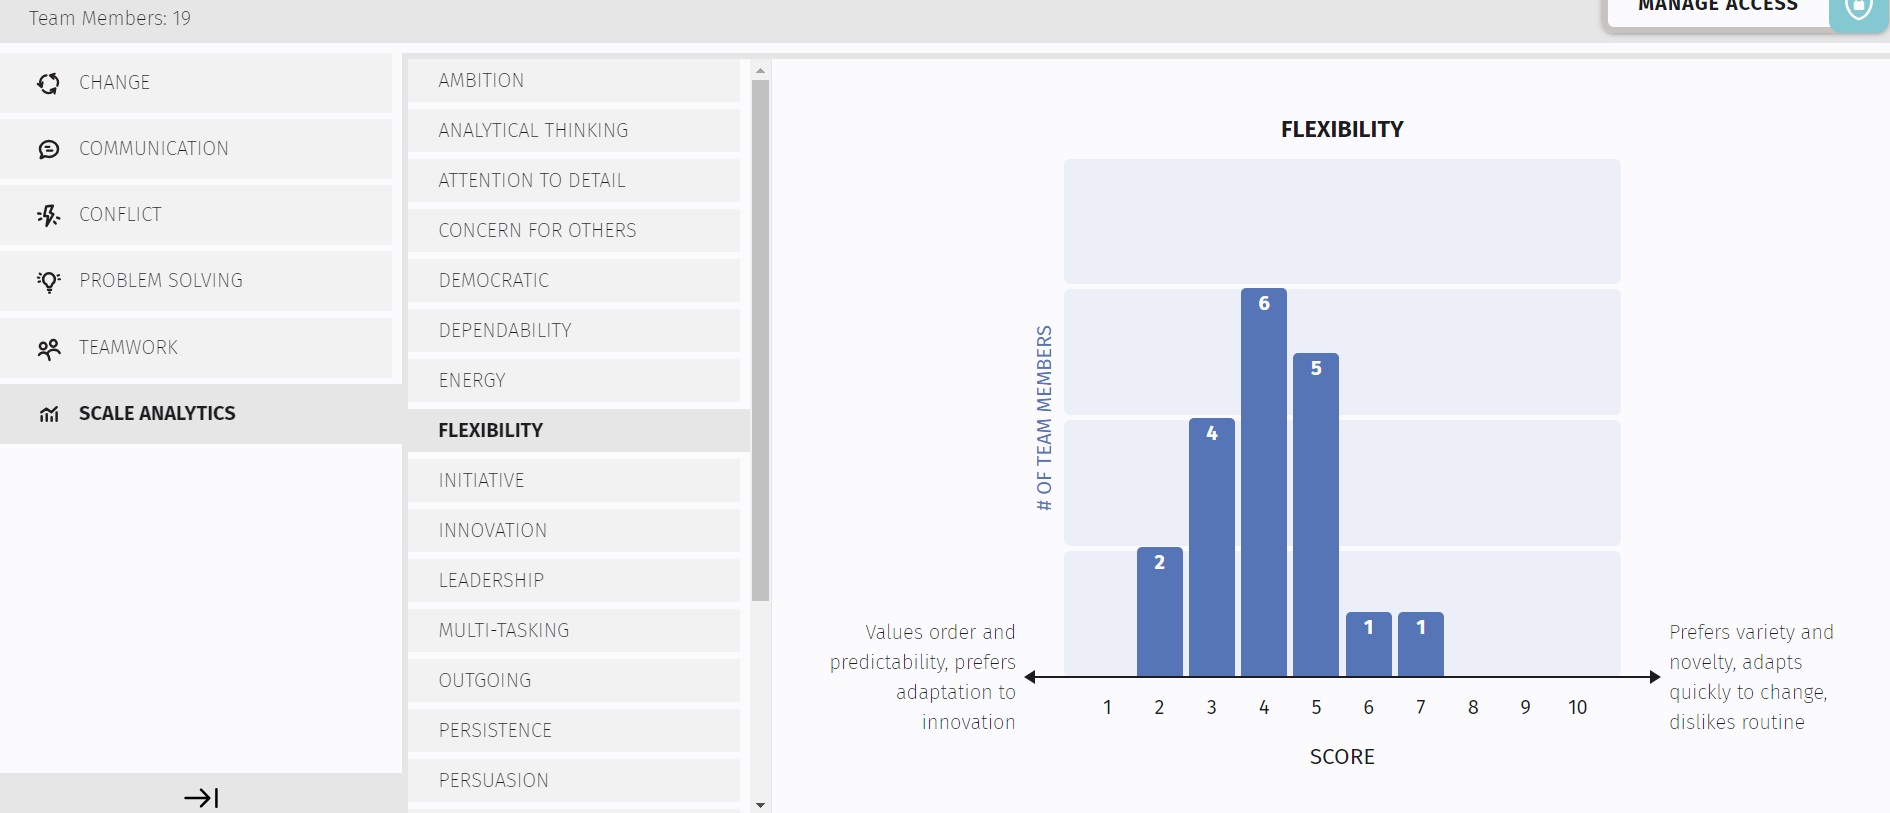Select the Ambition scale
This screenshot has height=813, width=1890.
573,80
